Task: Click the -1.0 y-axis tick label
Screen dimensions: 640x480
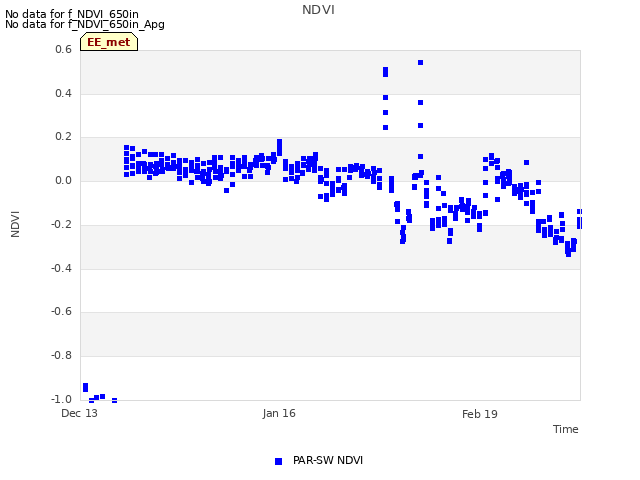Action: (61, 399)
